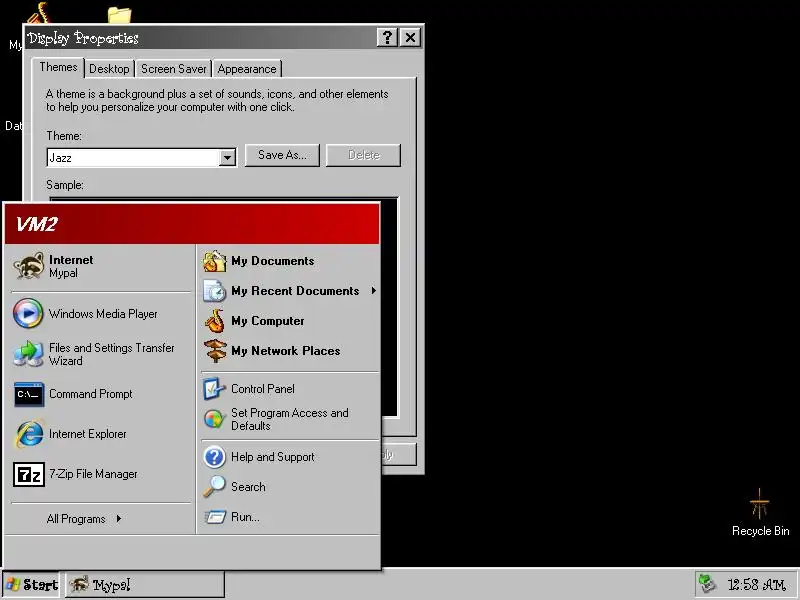Viewport: 800px width, 600px height.
Task: Open Run dialog icon
Action: (215, 517)
